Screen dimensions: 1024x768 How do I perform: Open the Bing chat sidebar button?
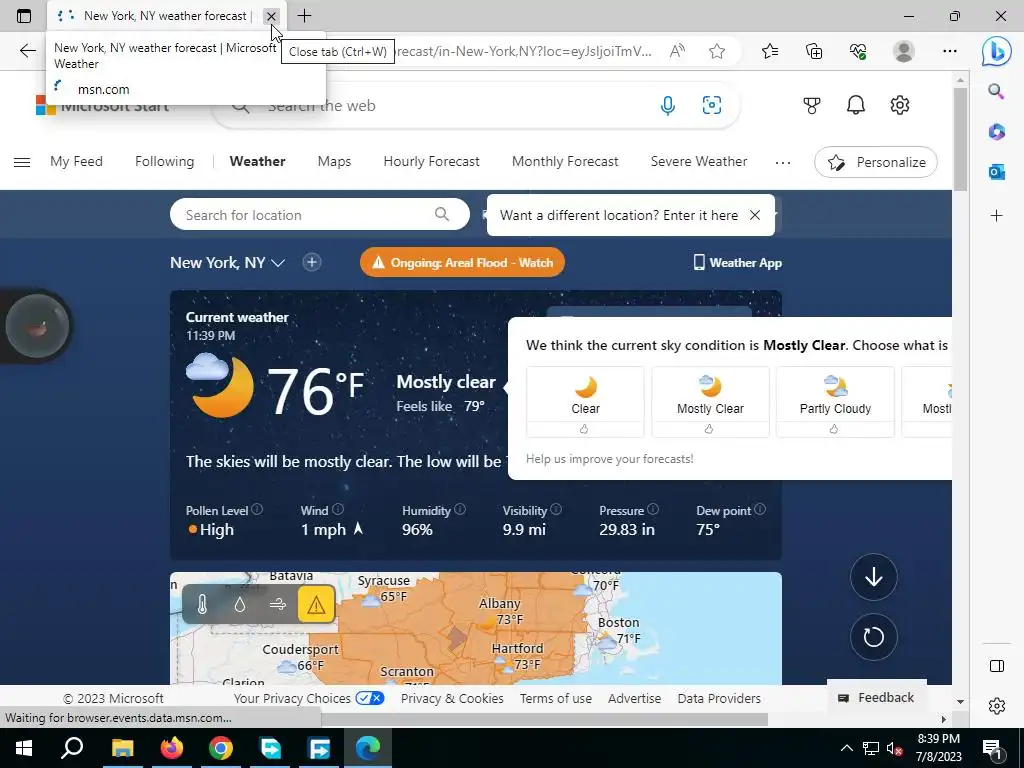(x=997, y=52)
